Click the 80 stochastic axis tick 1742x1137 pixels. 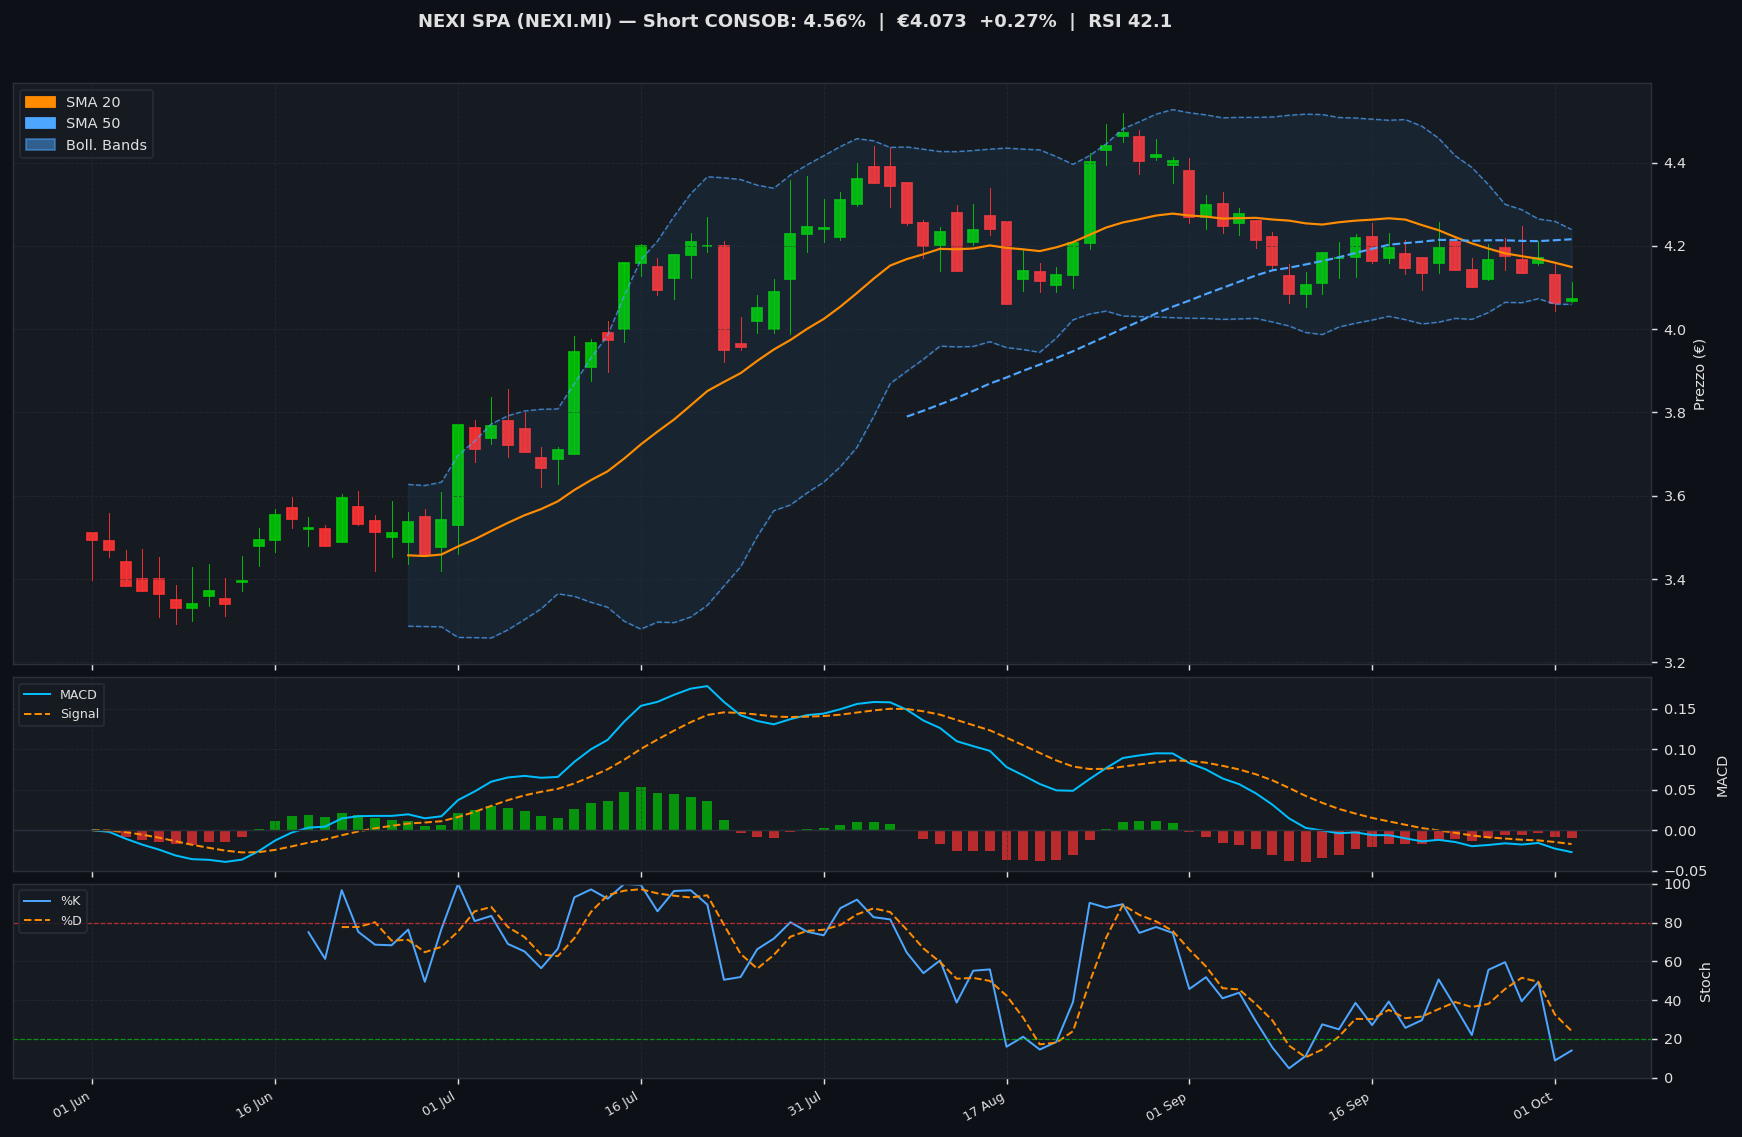[1670, 923]
